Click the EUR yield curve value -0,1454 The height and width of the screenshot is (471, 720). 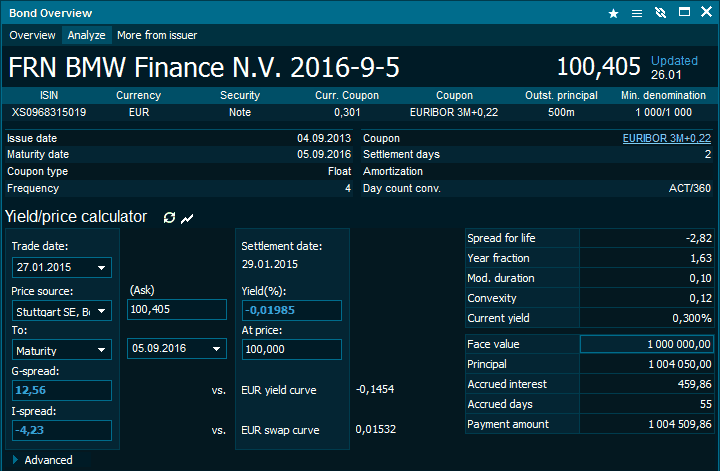(375, 389)
